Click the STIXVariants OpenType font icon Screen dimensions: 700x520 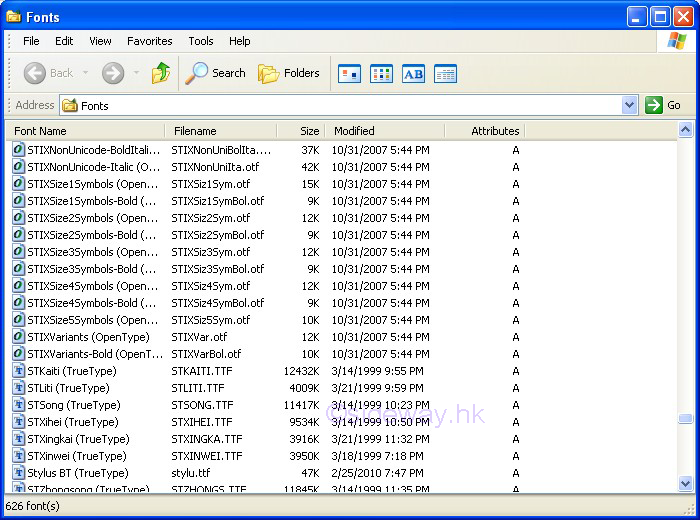19,337
